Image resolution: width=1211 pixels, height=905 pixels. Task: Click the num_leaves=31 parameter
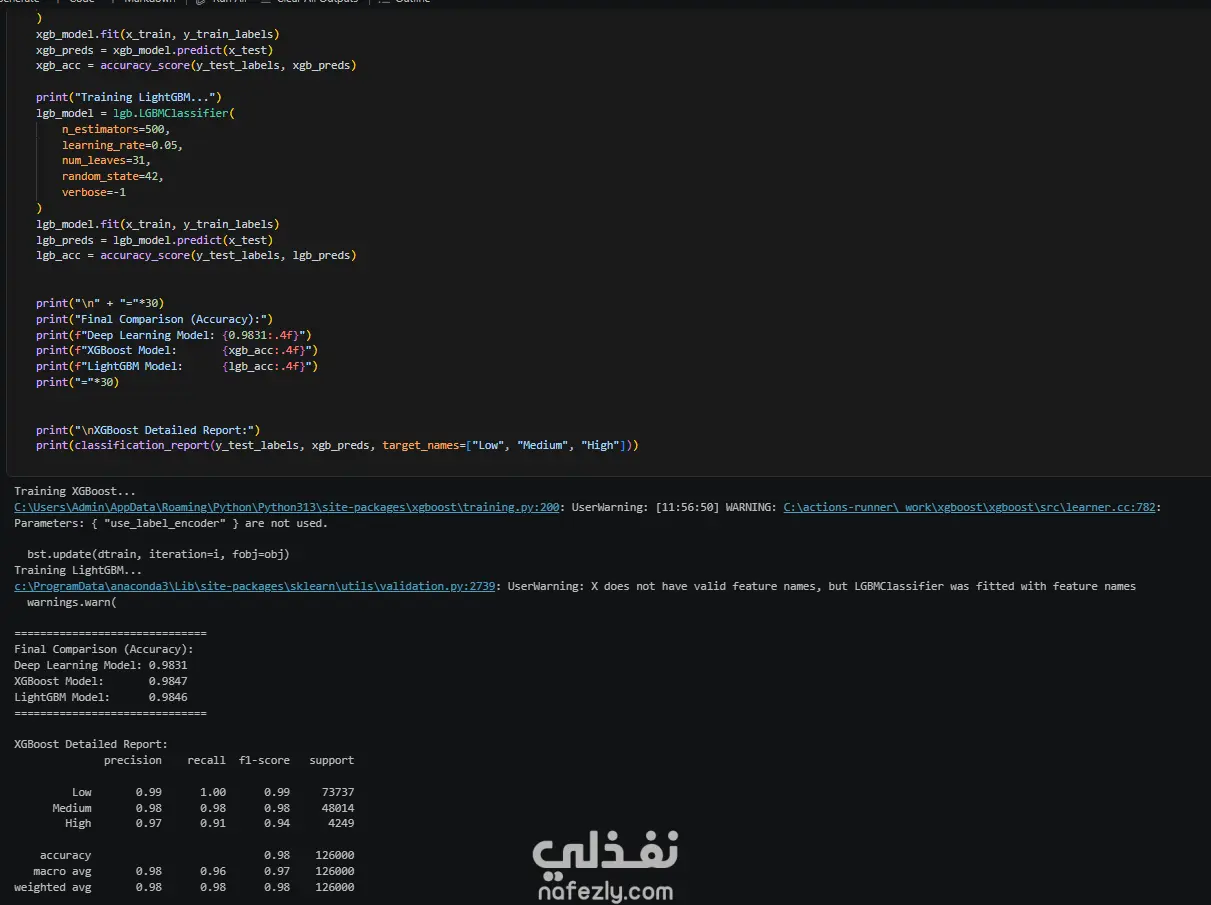[x=106, y=160]
